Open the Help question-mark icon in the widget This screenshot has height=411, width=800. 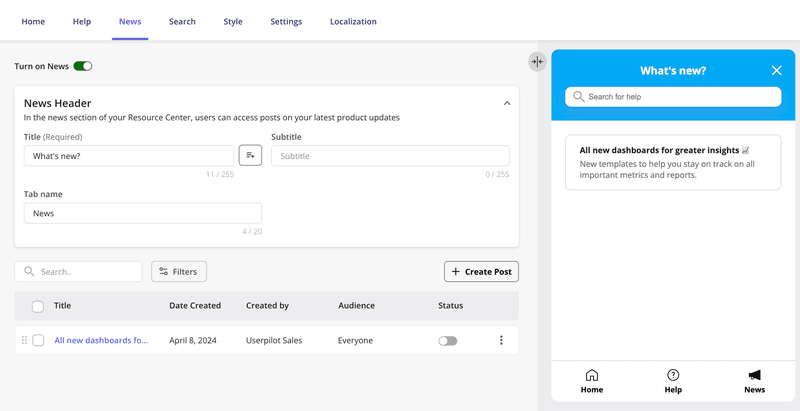point(673,375)
